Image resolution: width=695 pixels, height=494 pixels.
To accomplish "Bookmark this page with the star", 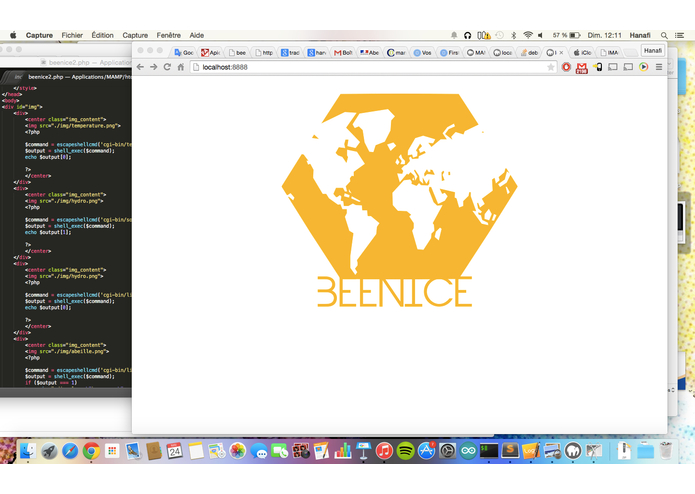I will 550,67.
